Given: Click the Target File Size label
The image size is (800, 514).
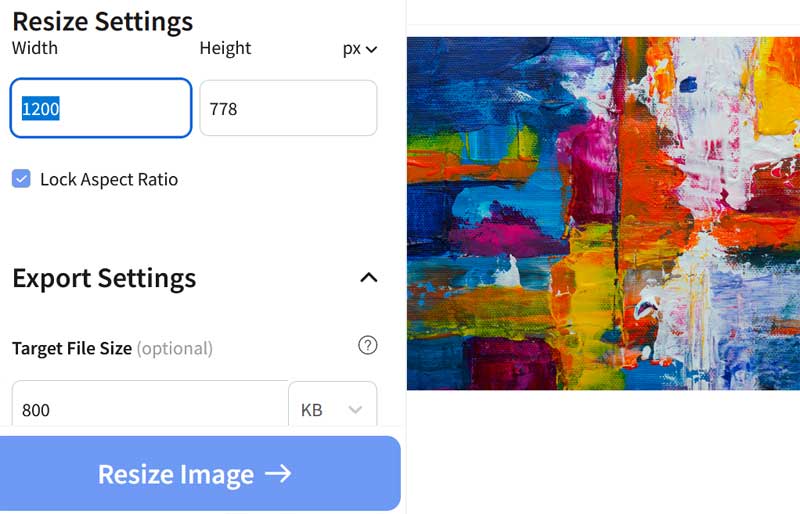Looking at the screenshot, I should [72, 348].
